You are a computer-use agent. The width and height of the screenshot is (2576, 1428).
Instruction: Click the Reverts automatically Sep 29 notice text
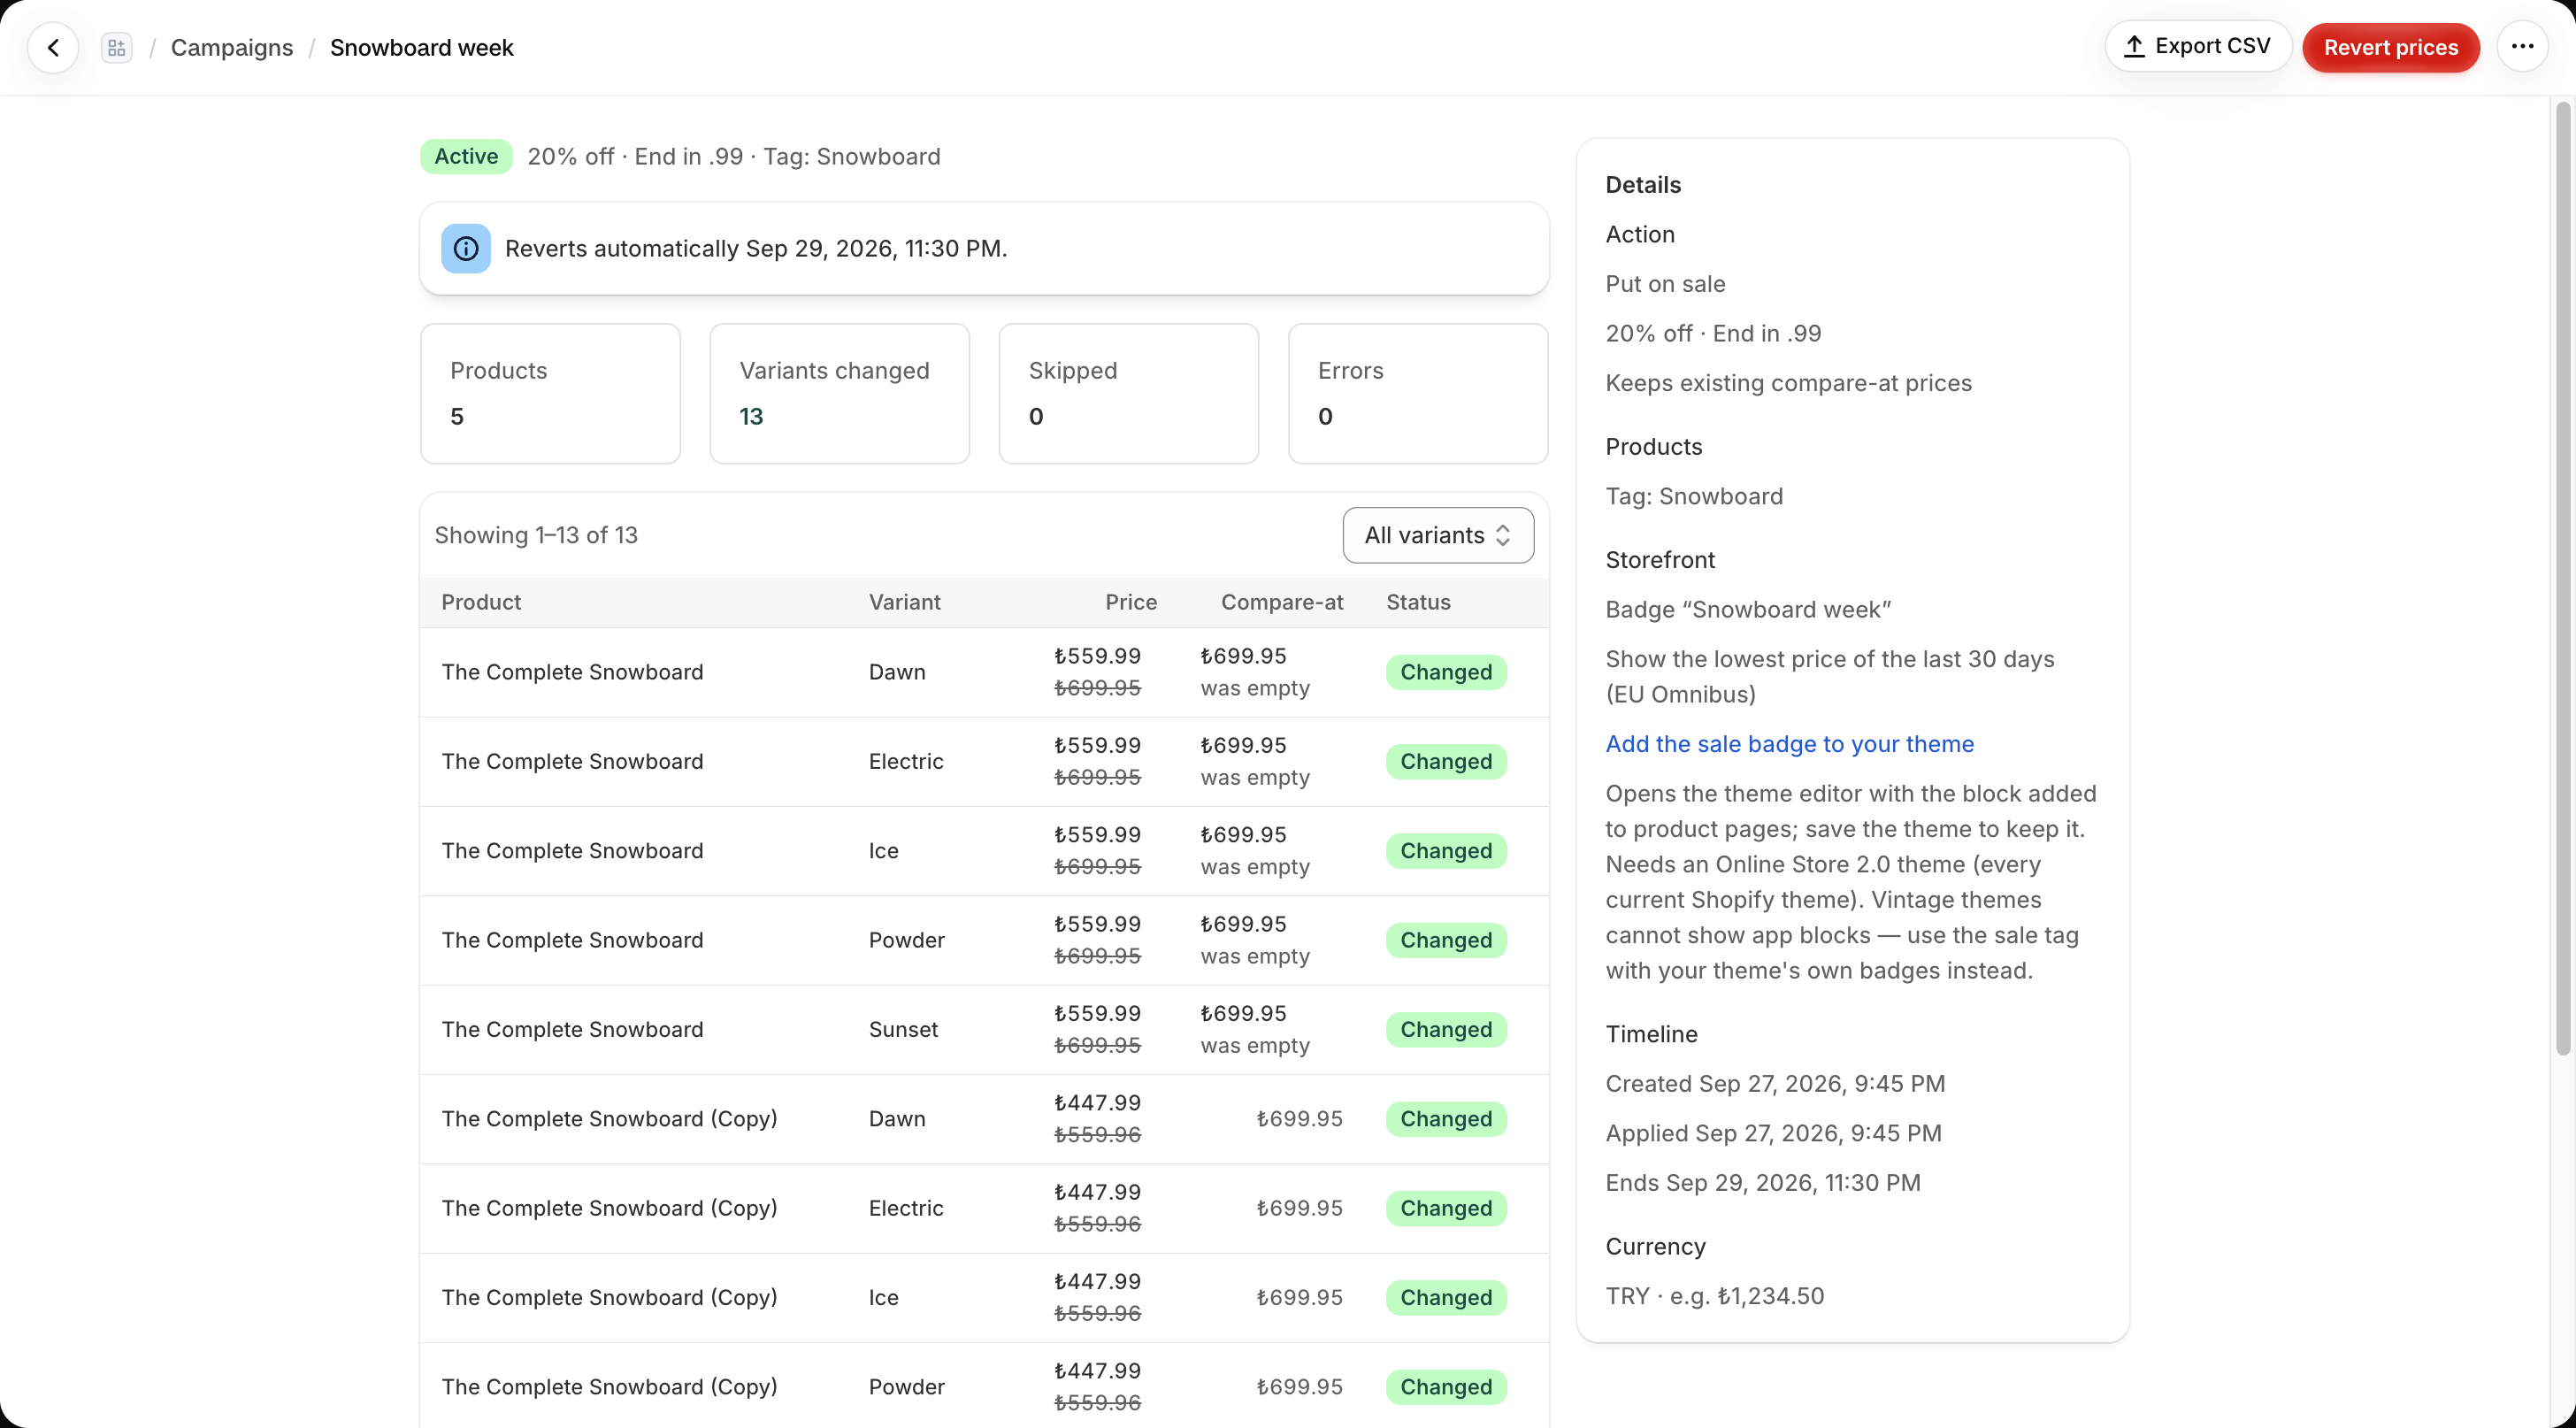tap(756, 248)
